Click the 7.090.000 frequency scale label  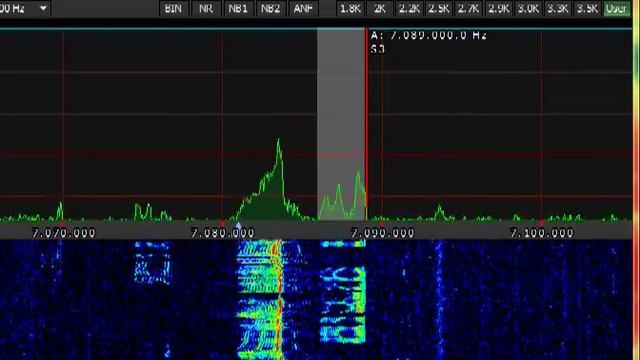tap(382, 233)
